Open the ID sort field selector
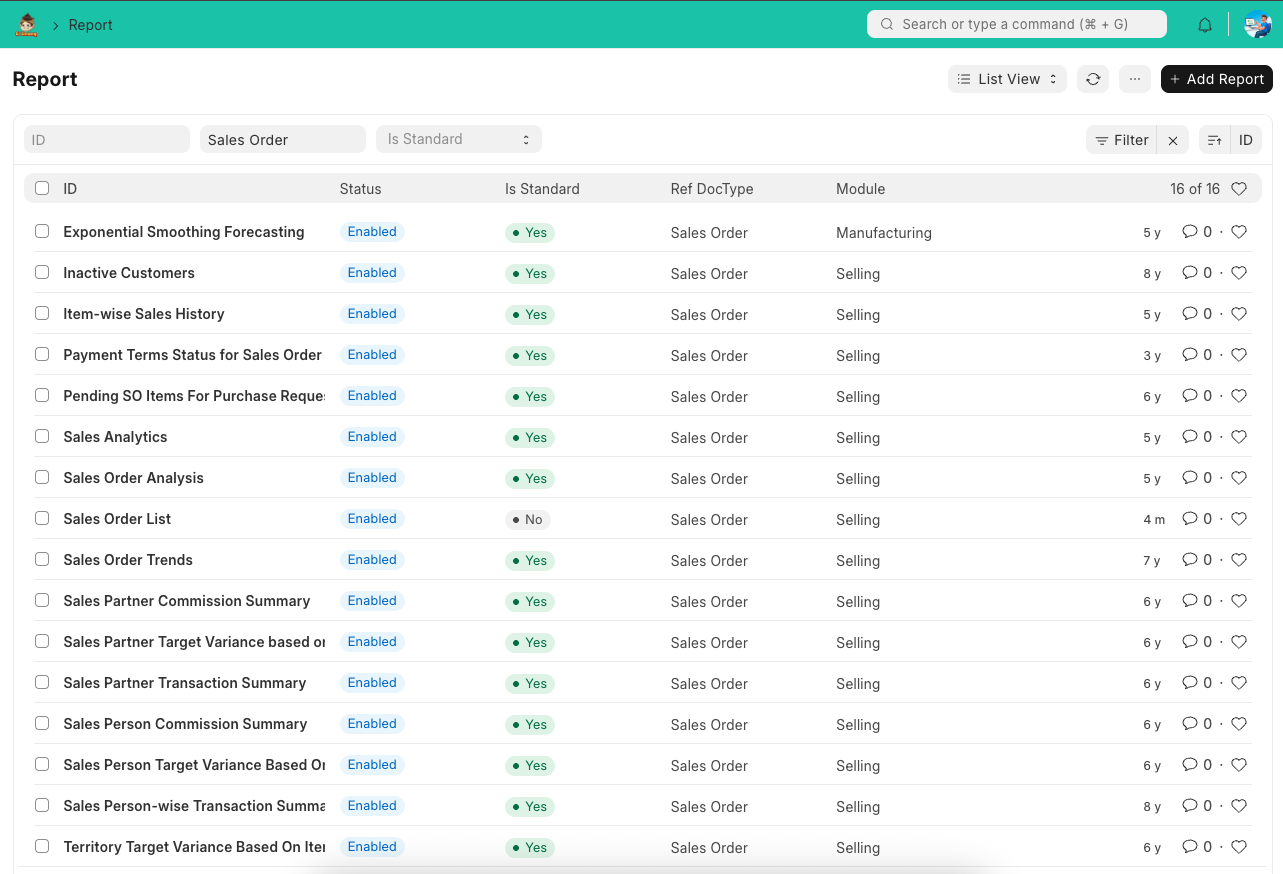Screen dimensions: 1283x874 coord(1245,139)
